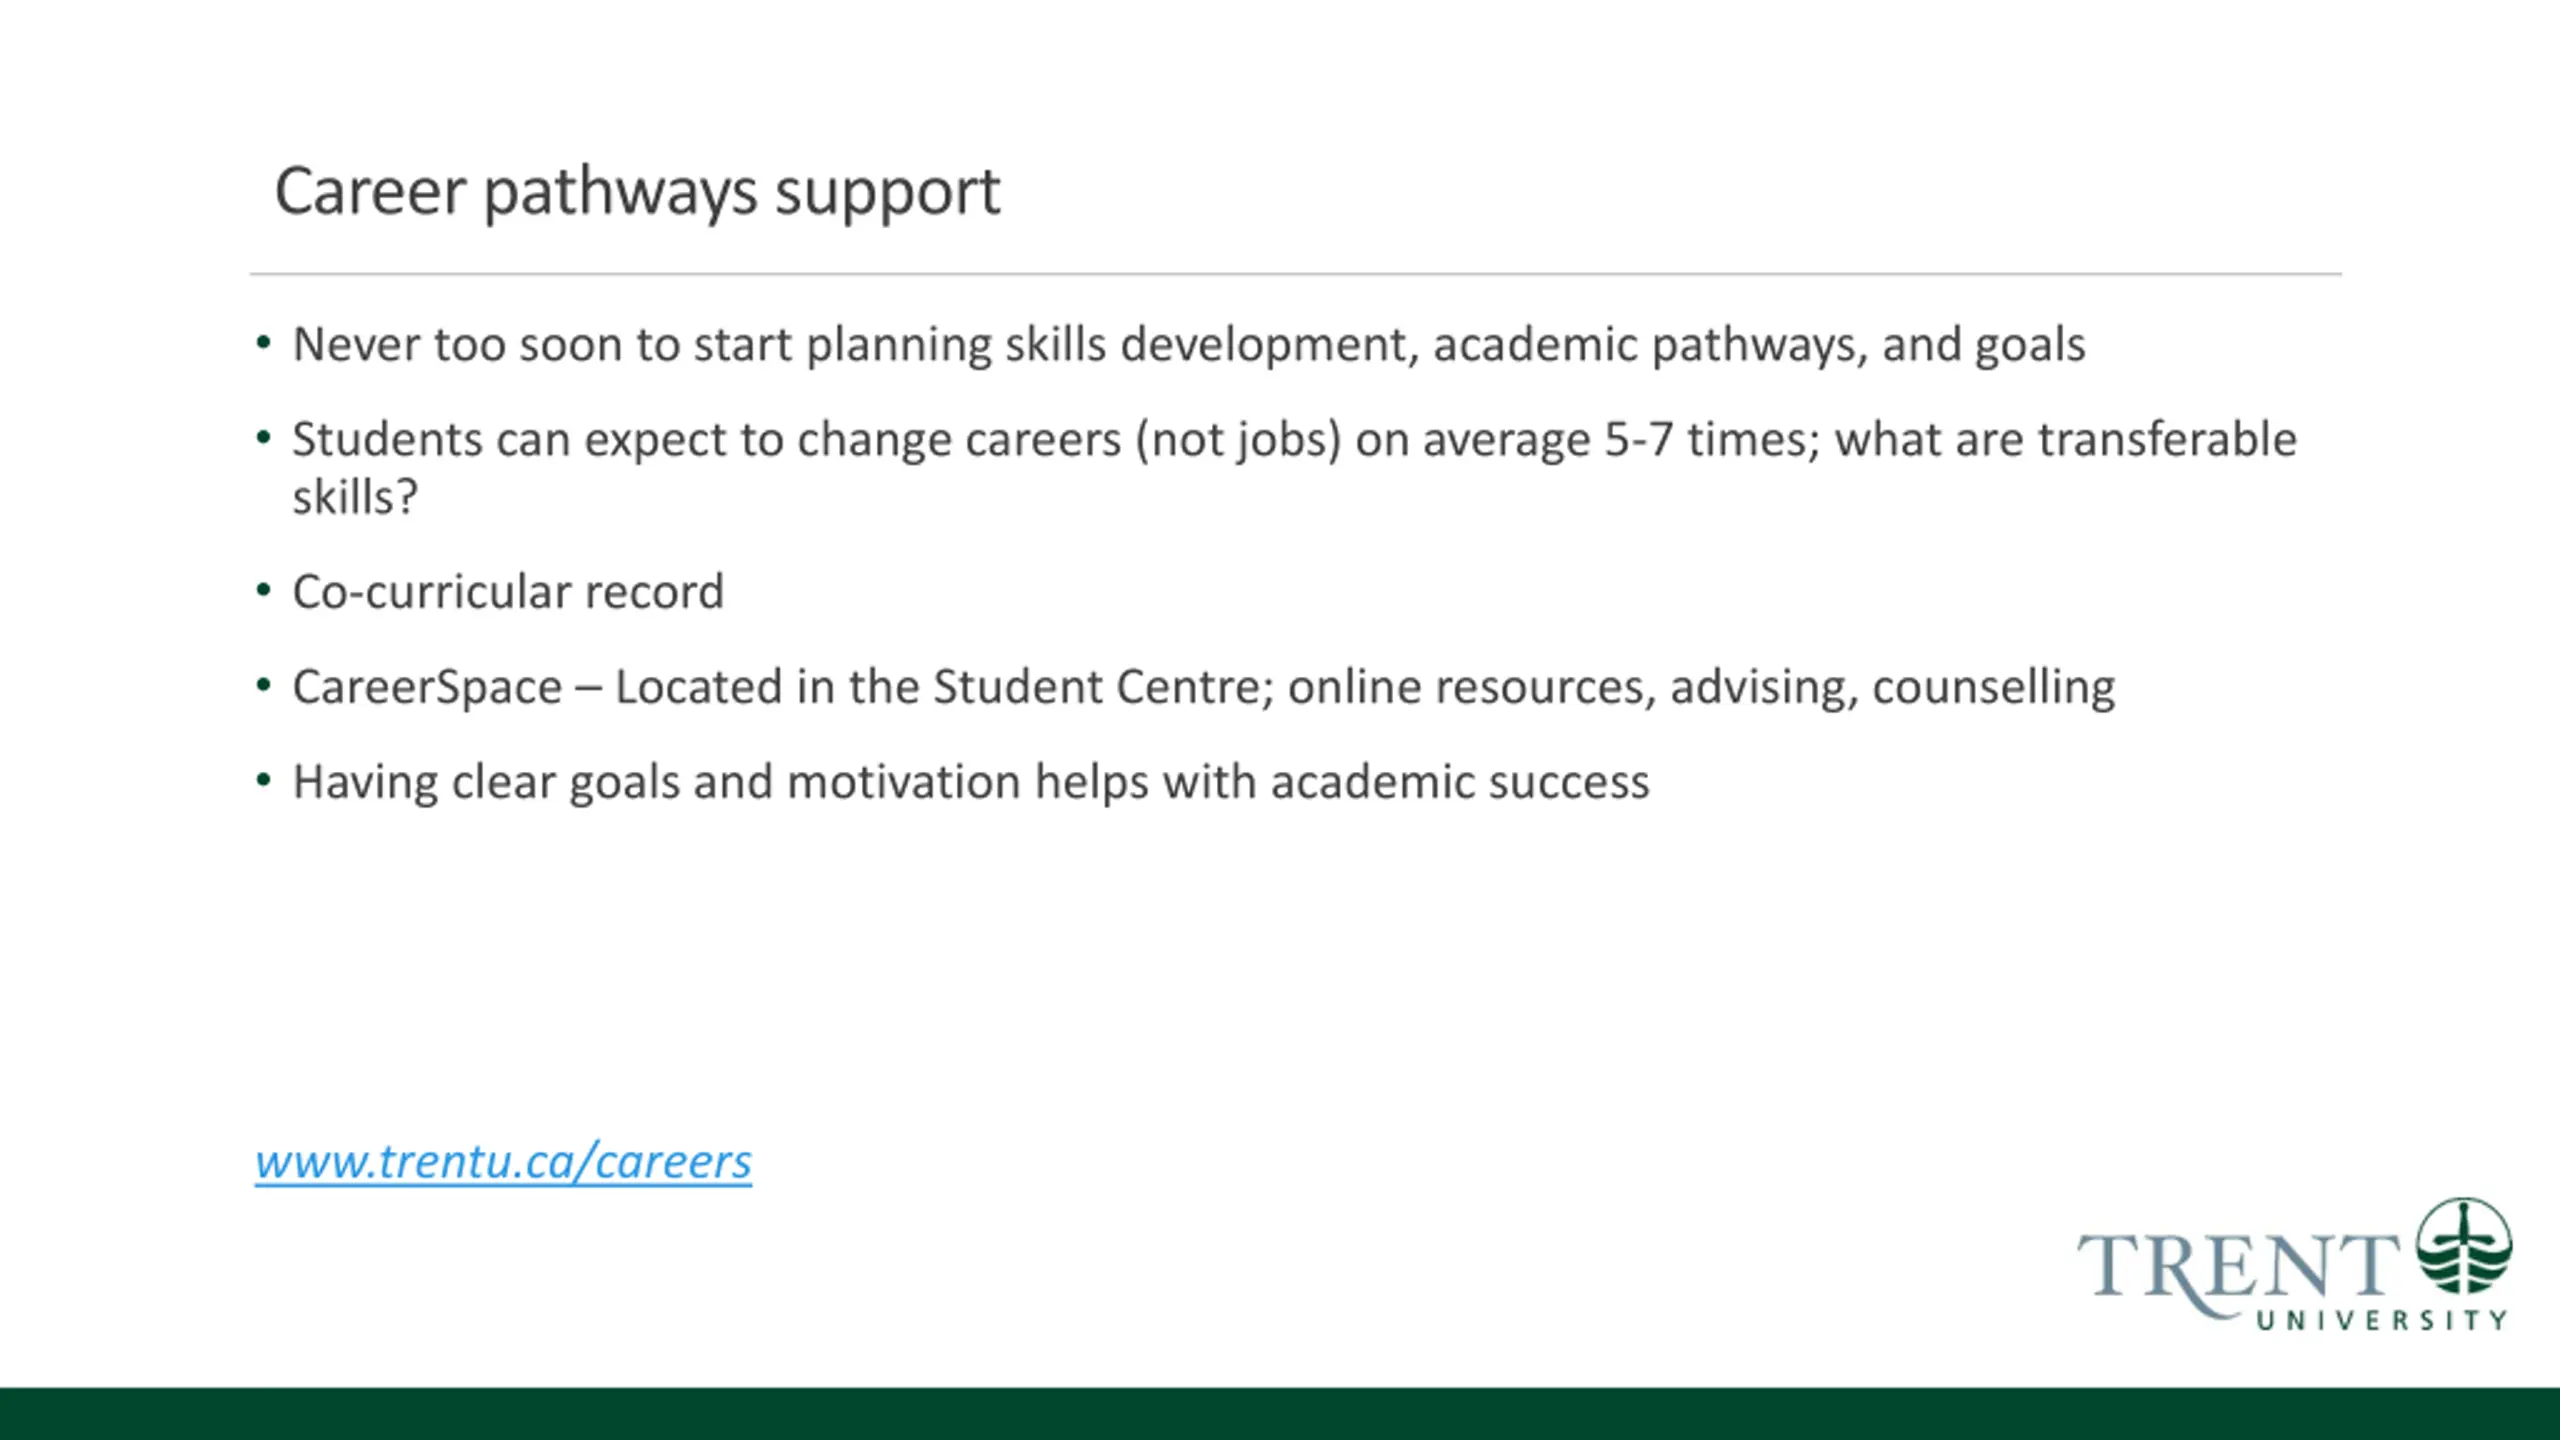
Task: Select the 'Career pathways support' slide title
Action: (637, 191)
